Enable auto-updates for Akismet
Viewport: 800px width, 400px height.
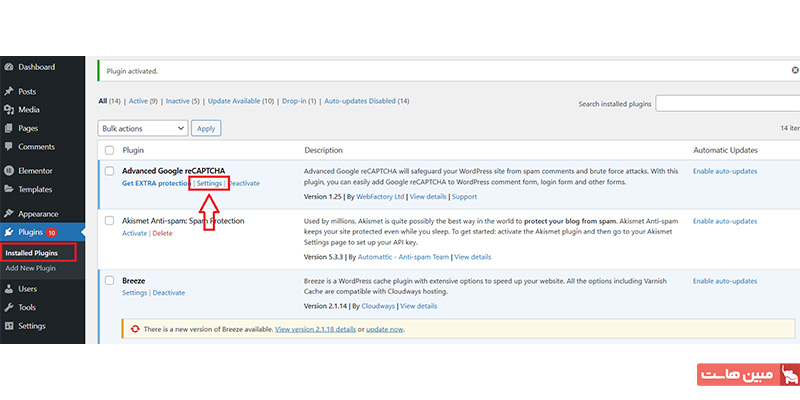(725, 221)
